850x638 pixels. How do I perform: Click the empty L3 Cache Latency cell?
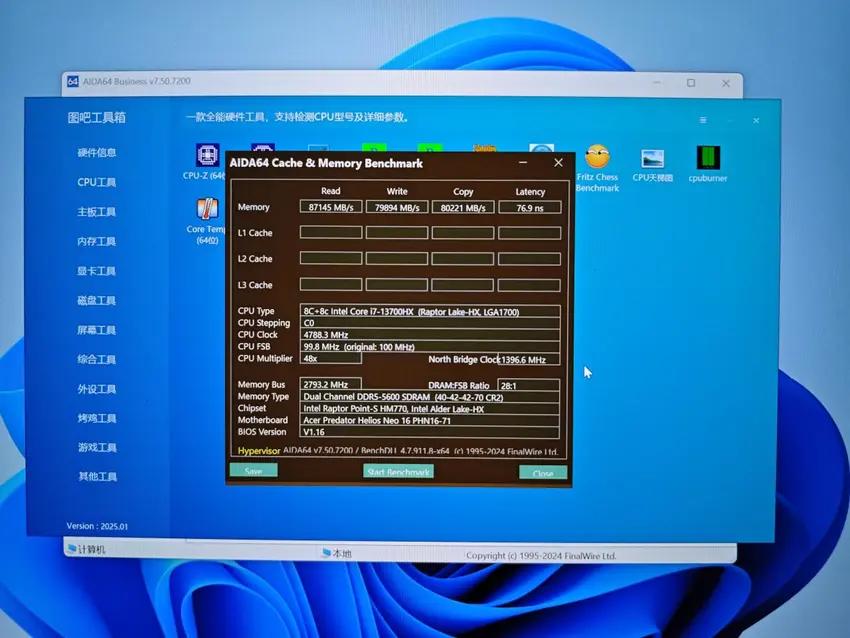click(x=529, y=285)
